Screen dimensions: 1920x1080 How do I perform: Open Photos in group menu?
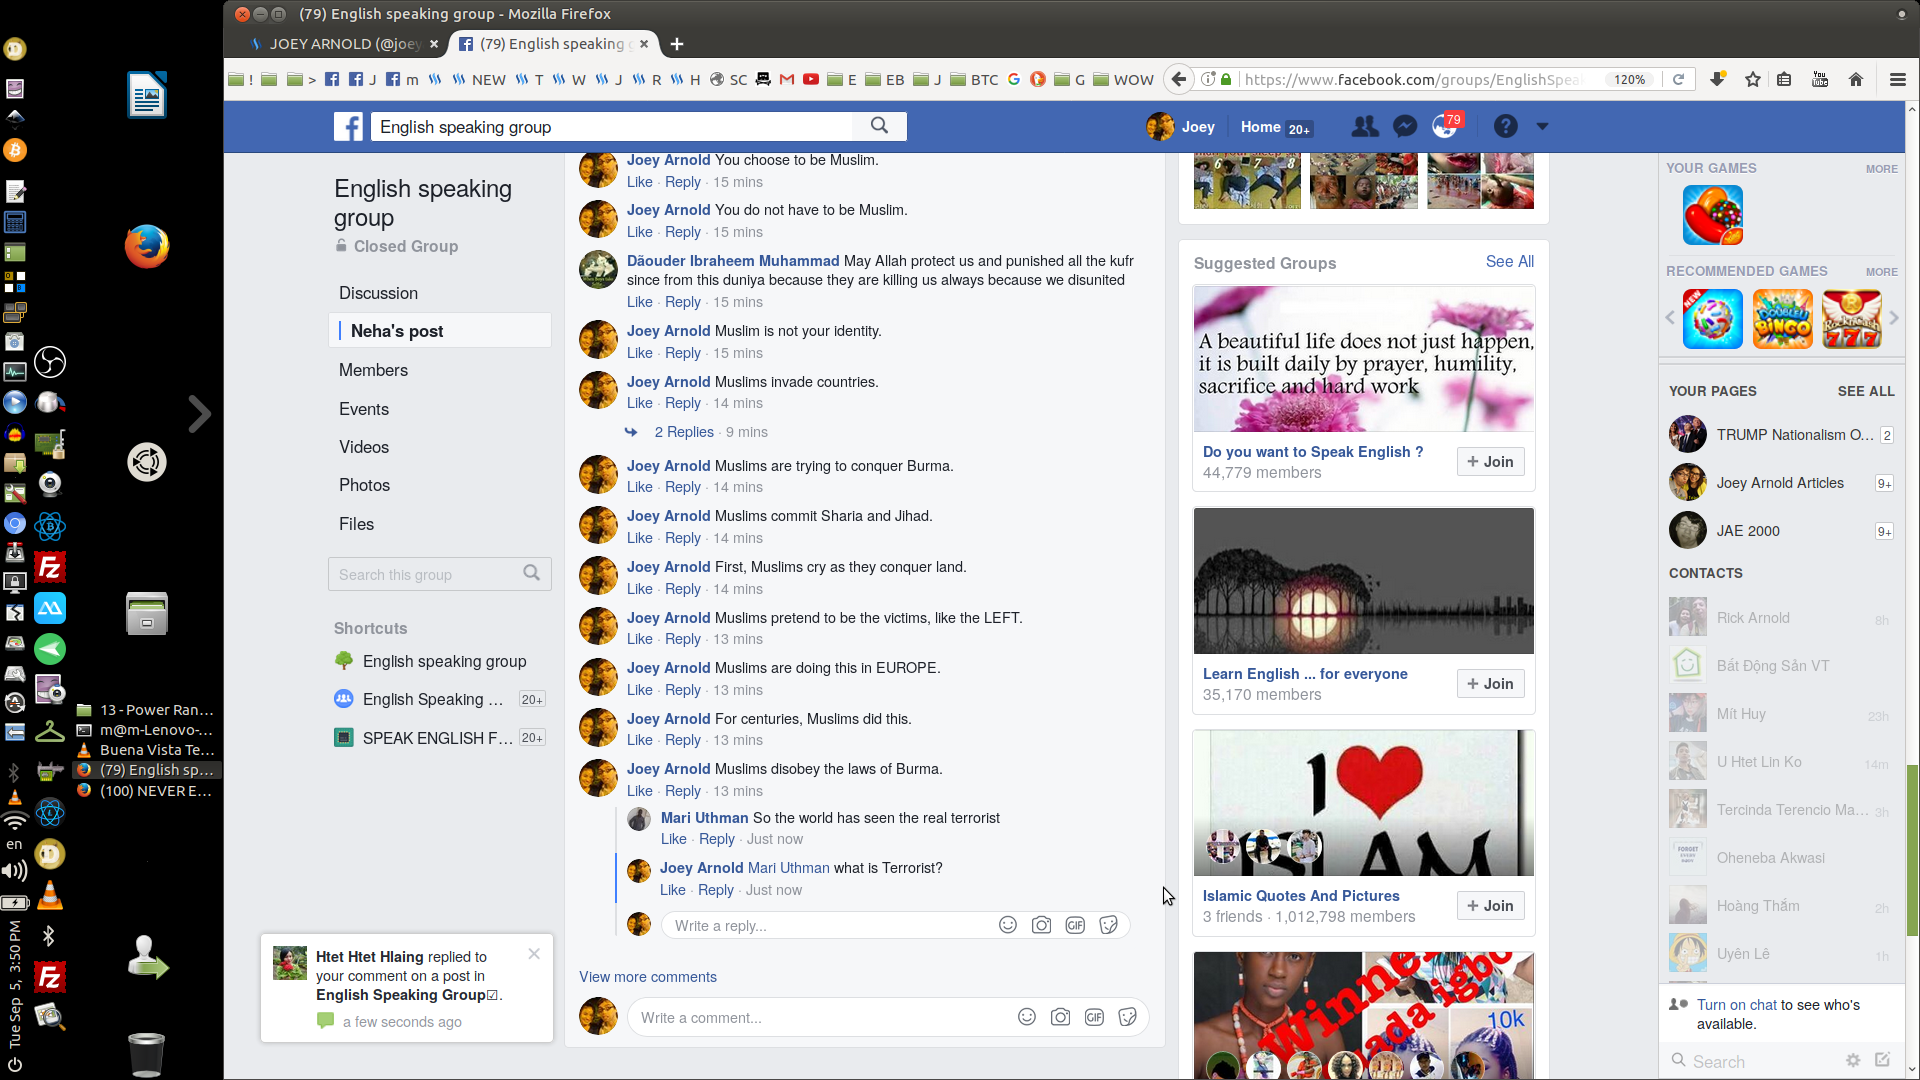coord(364,485)
